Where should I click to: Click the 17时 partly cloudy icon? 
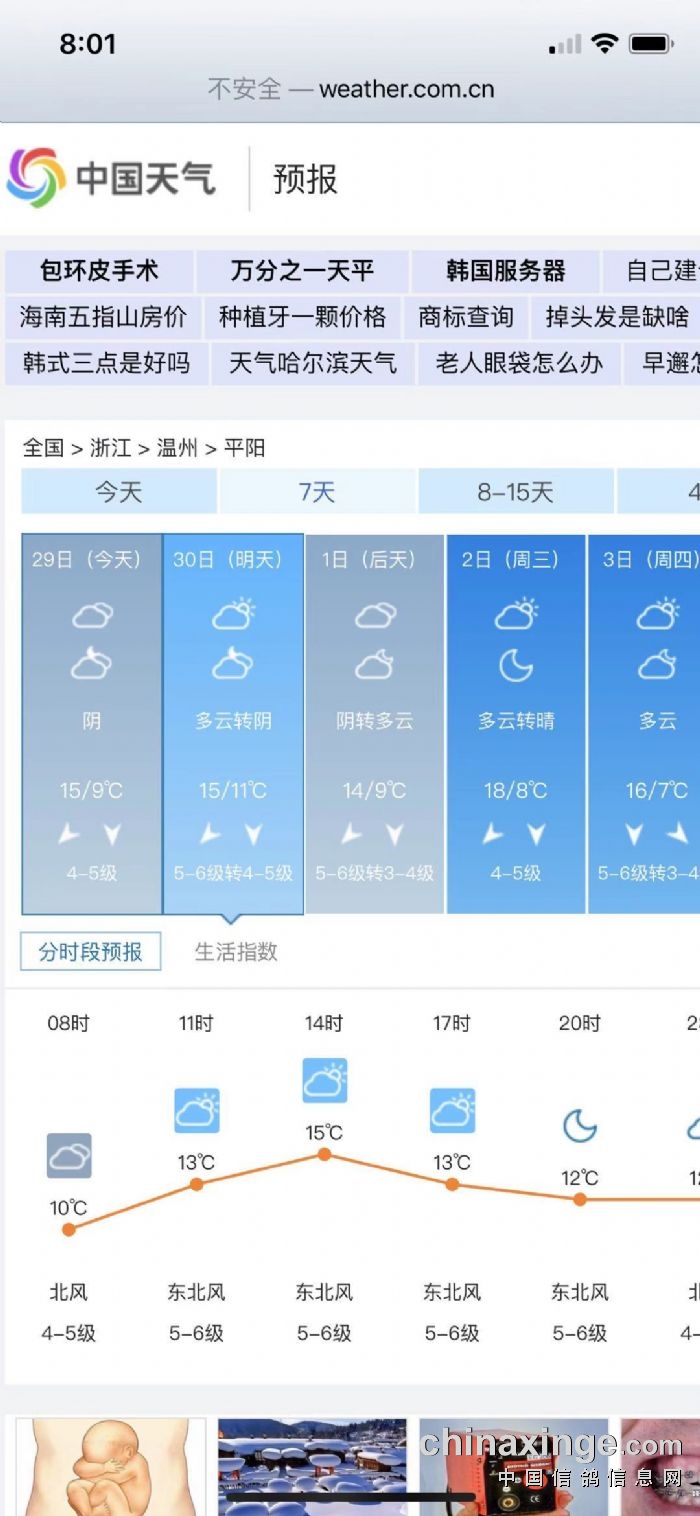tap(452, 1111)
